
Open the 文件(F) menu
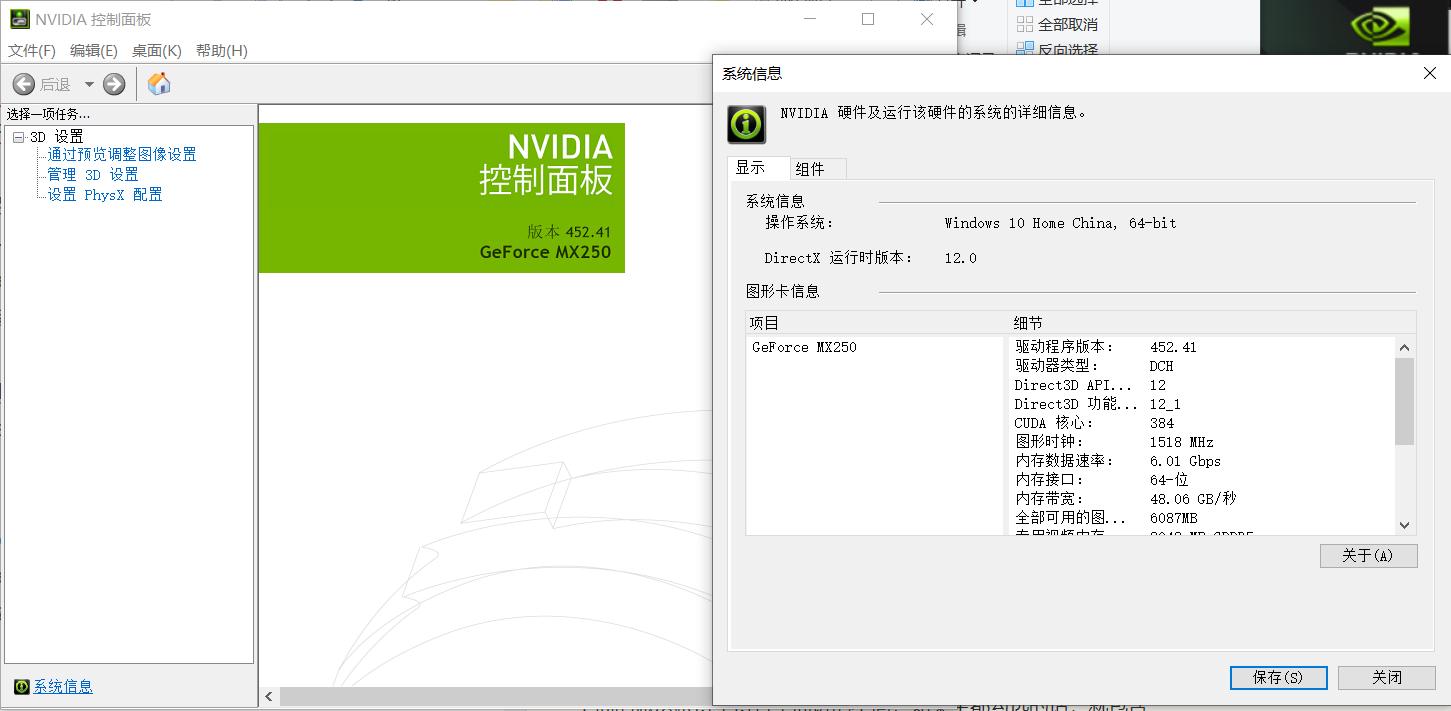tap(32, 51)
